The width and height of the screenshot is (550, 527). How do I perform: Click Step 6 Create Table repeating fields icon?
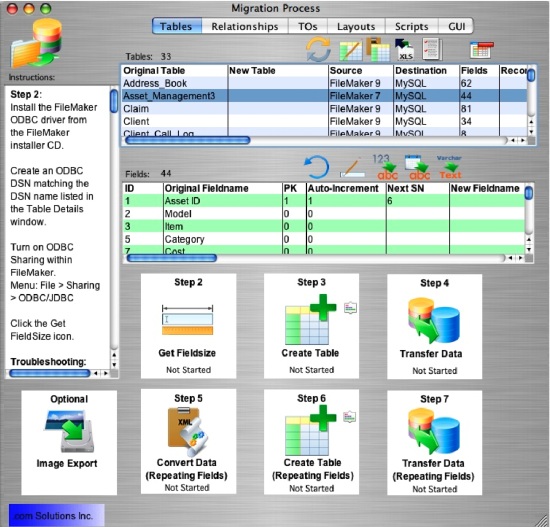[311, 430]
